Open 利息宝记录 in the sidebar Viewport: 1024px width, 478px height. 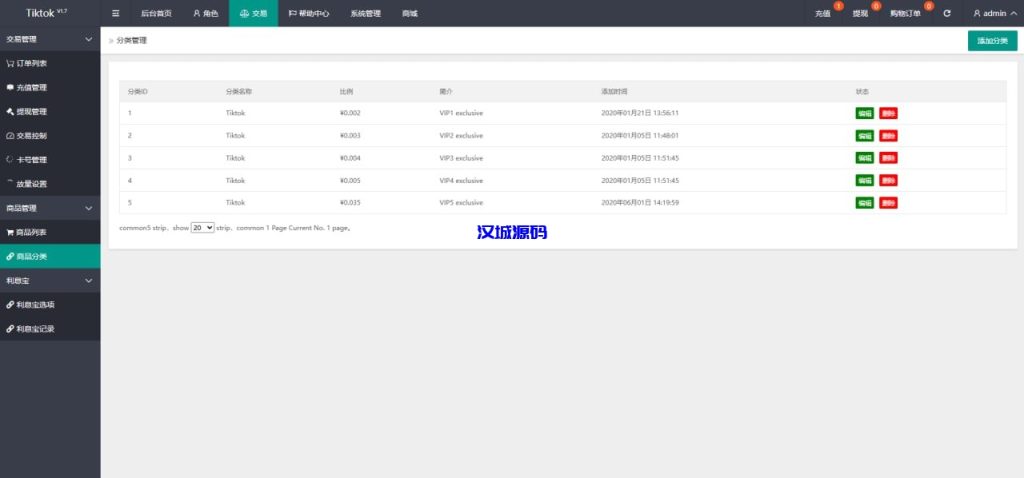coord(31,328)
